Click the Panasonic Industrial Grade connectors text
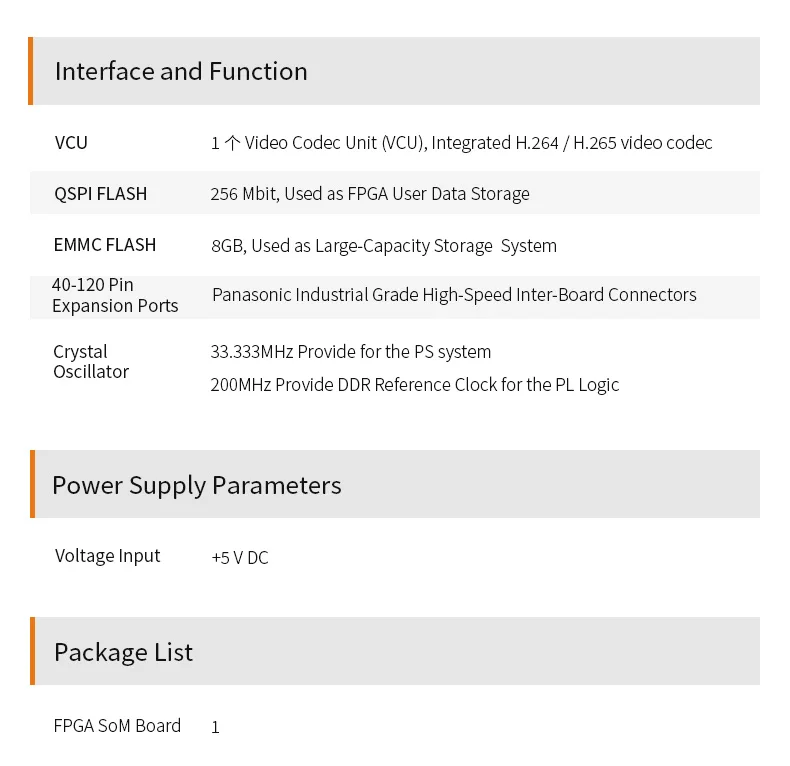 tap(454, 295)
